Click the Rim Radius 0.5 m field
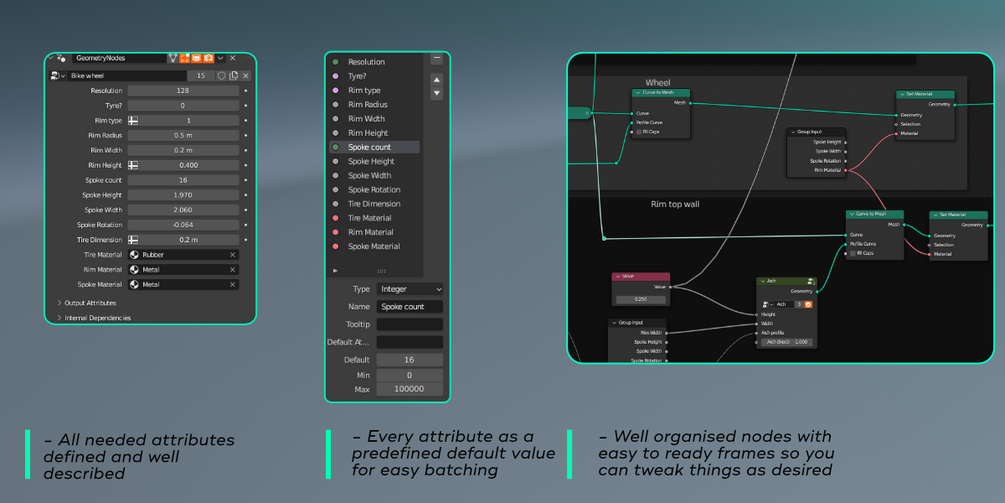This screenshot has height=503, width=1005. click(183, 135)
